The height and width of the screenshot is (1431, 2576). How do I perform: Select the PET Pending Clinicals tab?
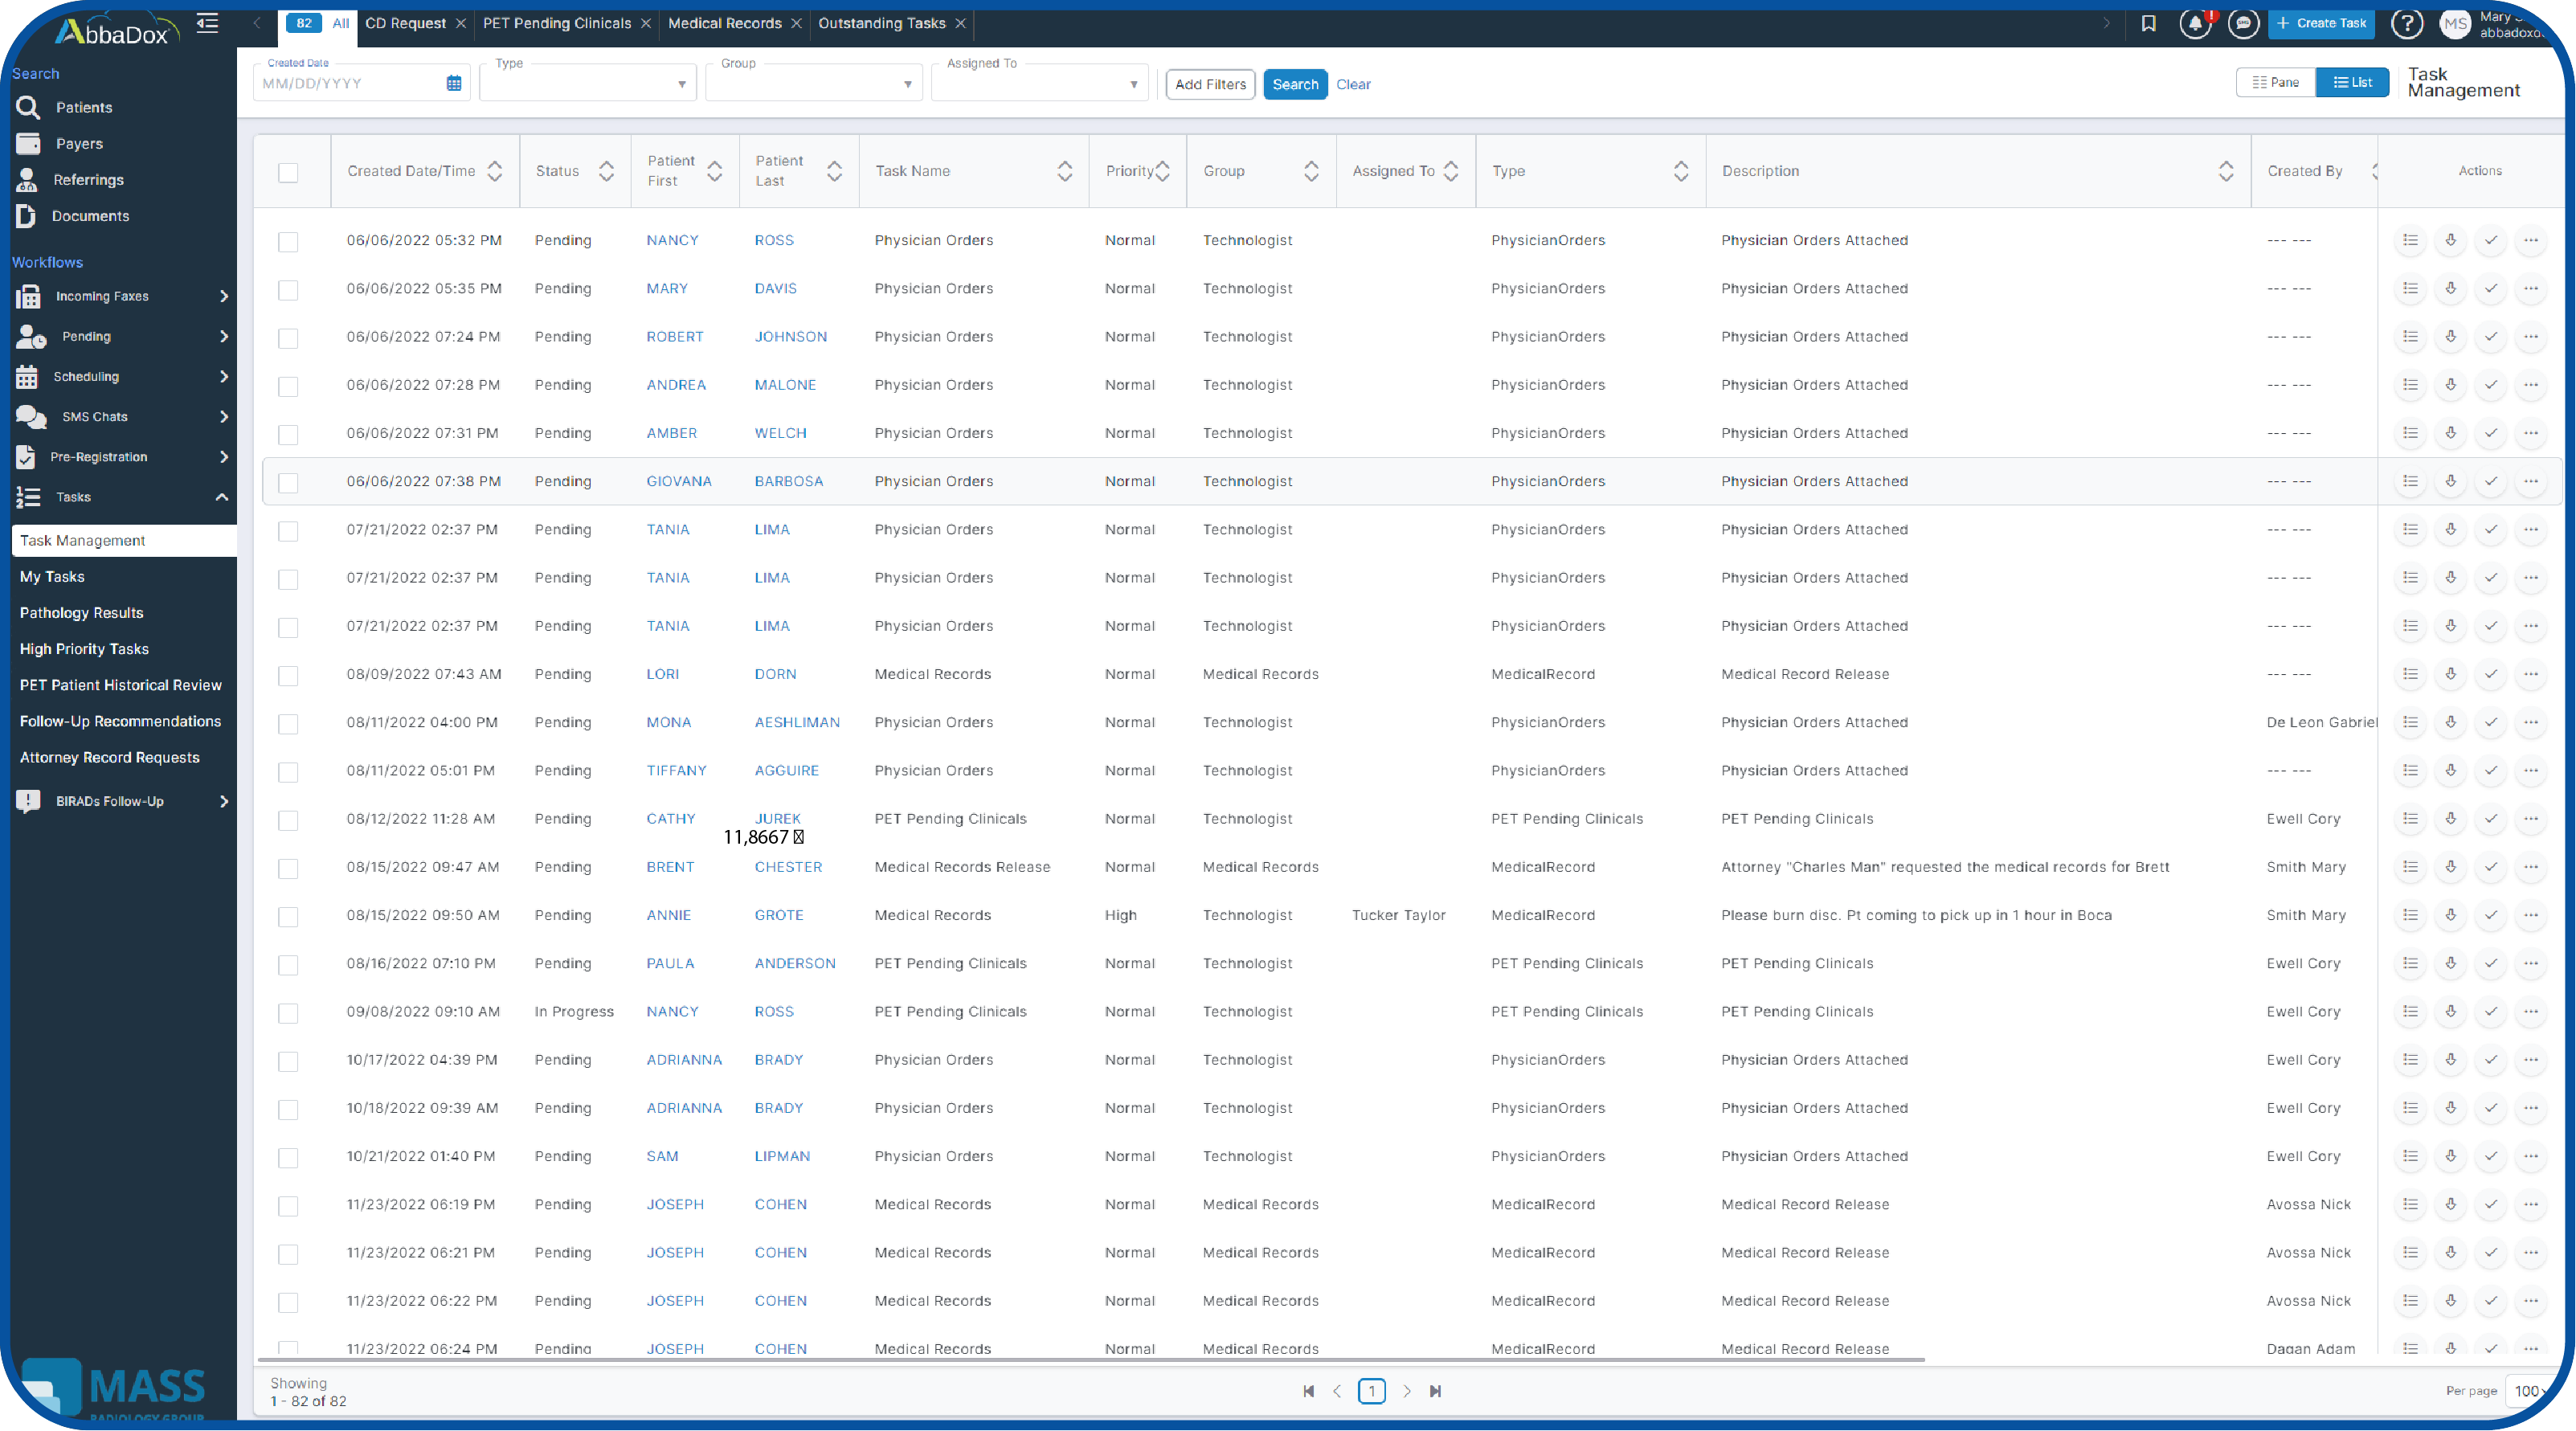[x=555, y=23]
